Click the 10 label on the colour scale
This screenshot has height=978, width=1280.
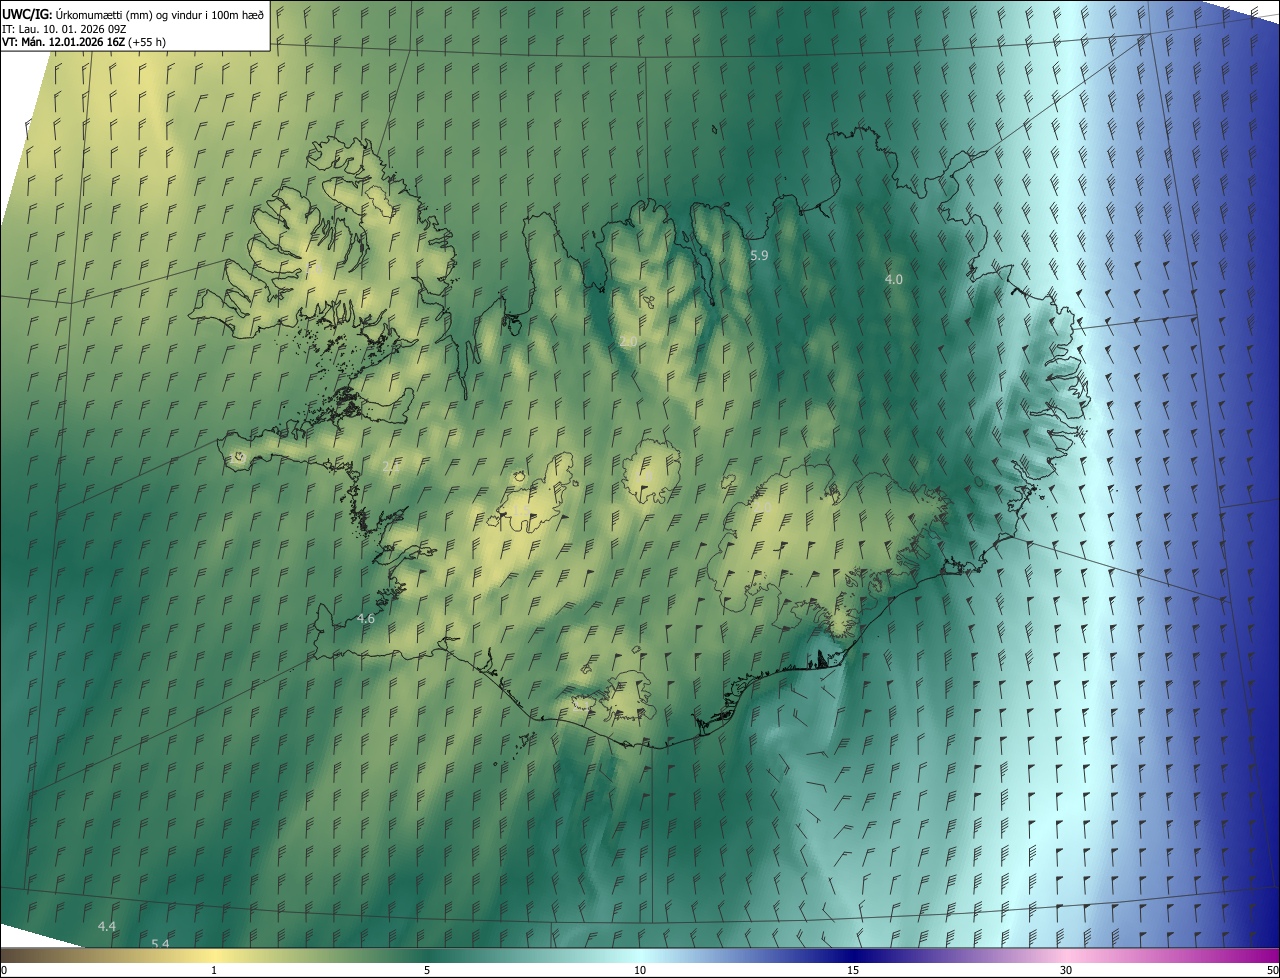click(640, 970)
